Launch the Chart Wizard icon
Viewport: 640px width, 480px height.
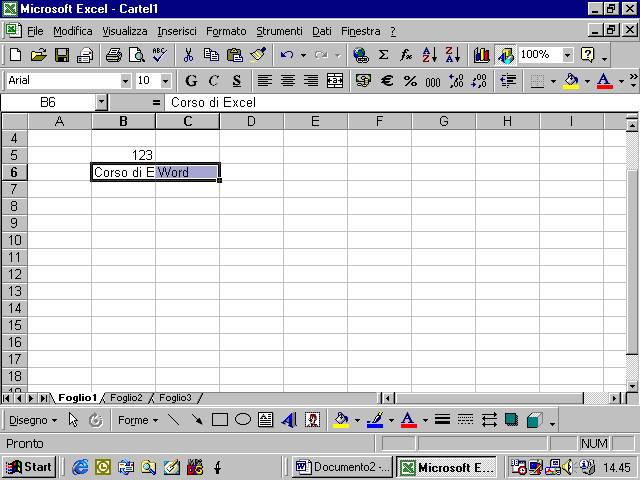tap(482, 55)
